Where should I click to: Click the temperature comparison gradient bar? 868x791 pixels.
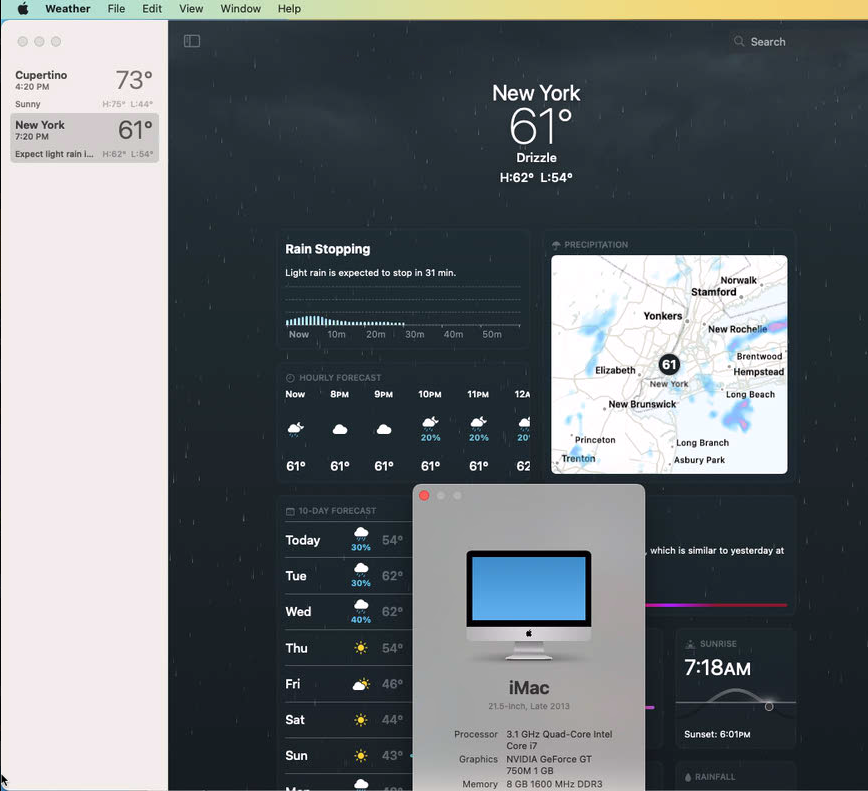(x=716, y=605)
